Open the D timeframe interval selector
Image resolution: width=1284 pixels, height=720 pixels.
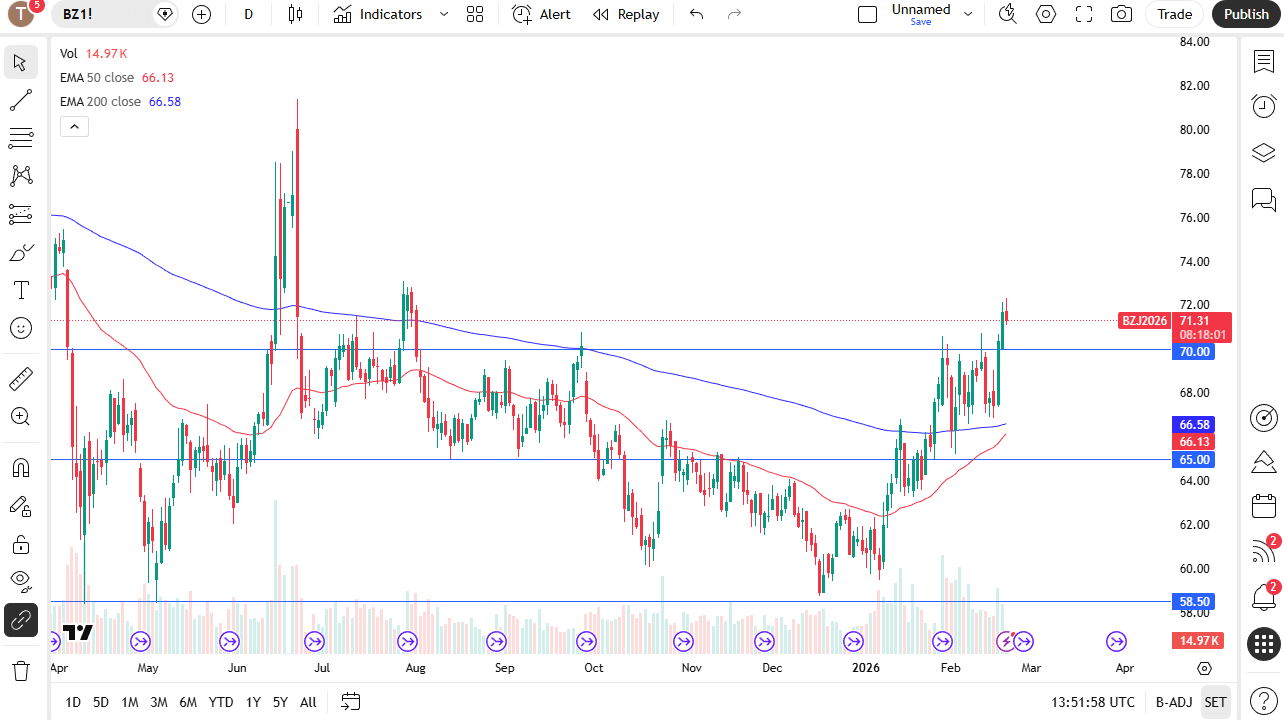(x=249, y=14)
